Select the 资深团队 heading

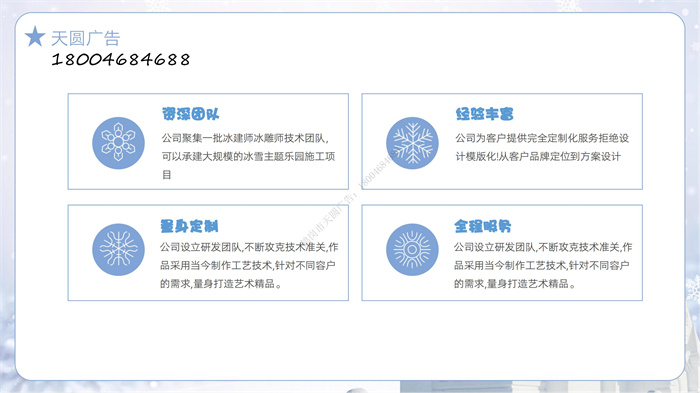(191, 114)
